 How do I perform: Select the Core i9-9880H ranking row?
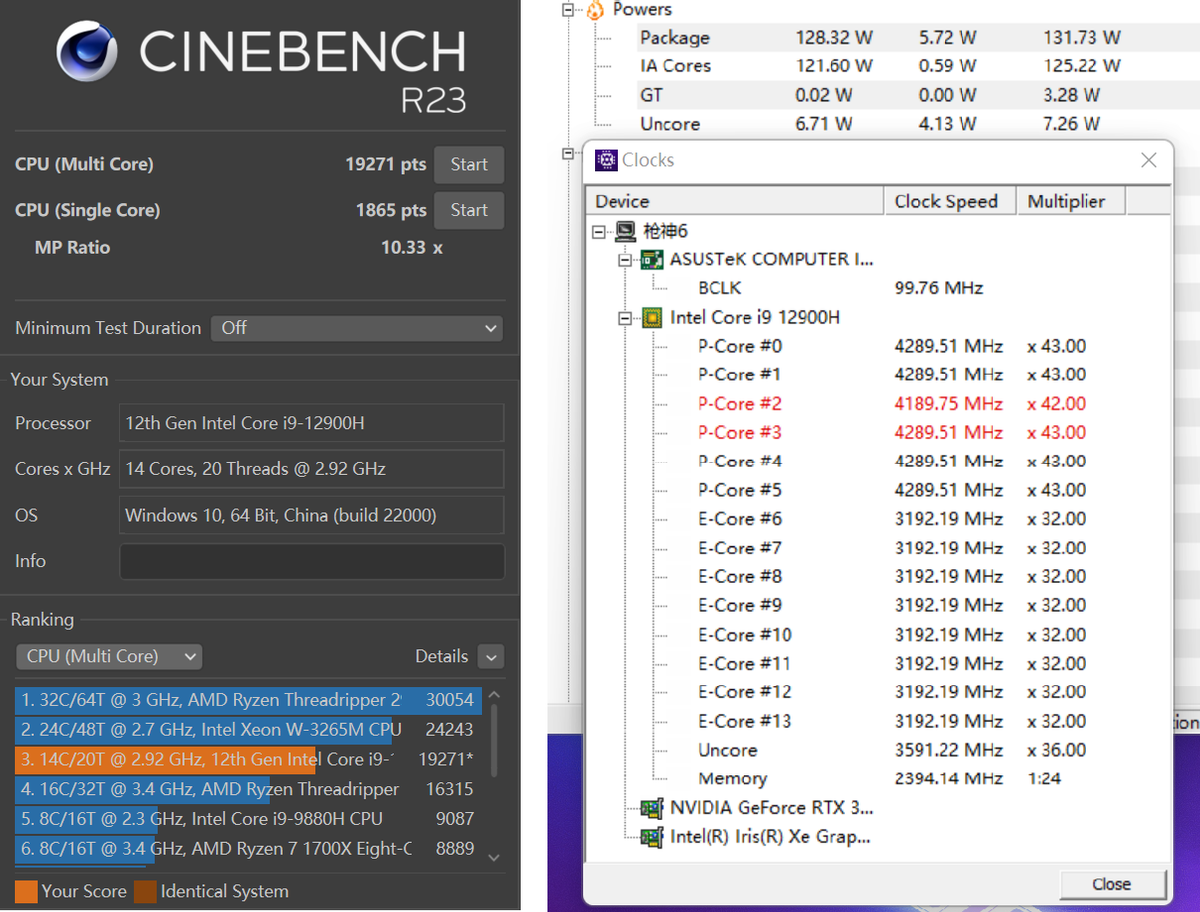[x=248, y=819]
